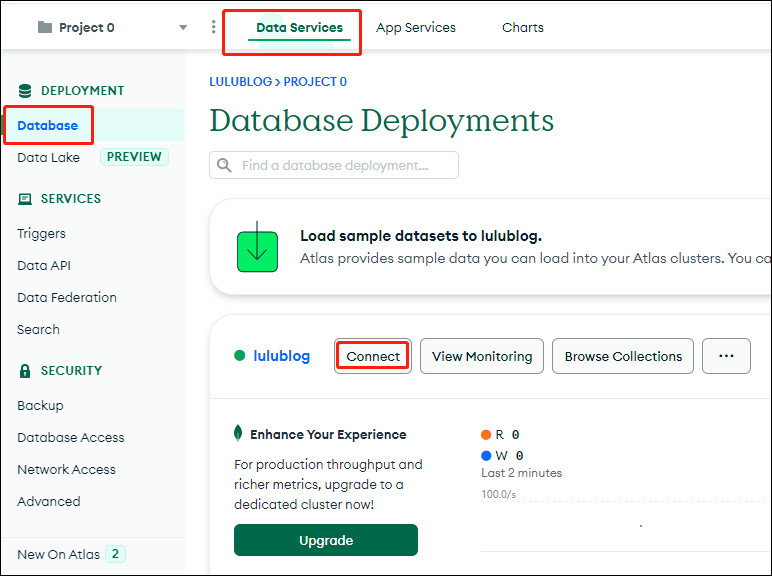Click the SERVICES section header
This screenshot has height=576, width=772.
pos(71,199)
